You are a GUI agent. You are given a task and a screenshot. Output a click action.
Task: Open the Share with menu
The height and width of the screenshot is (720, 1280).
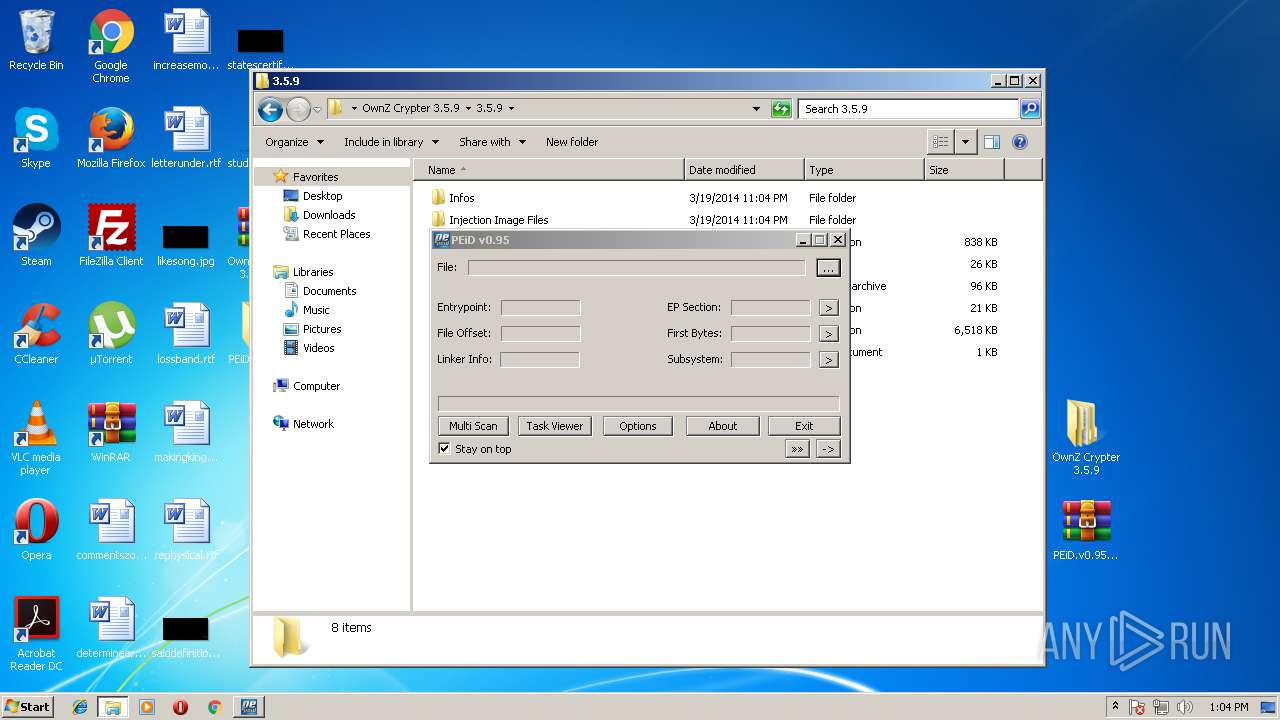[491, 142]
